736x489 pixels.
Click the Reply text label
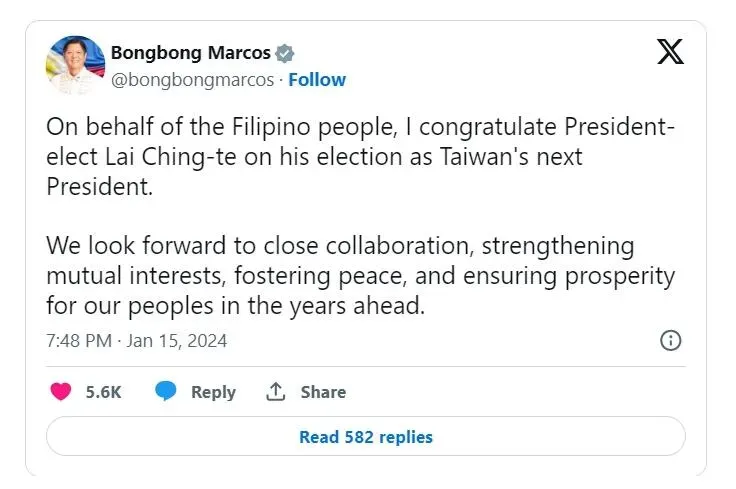(x=213, y=392)
